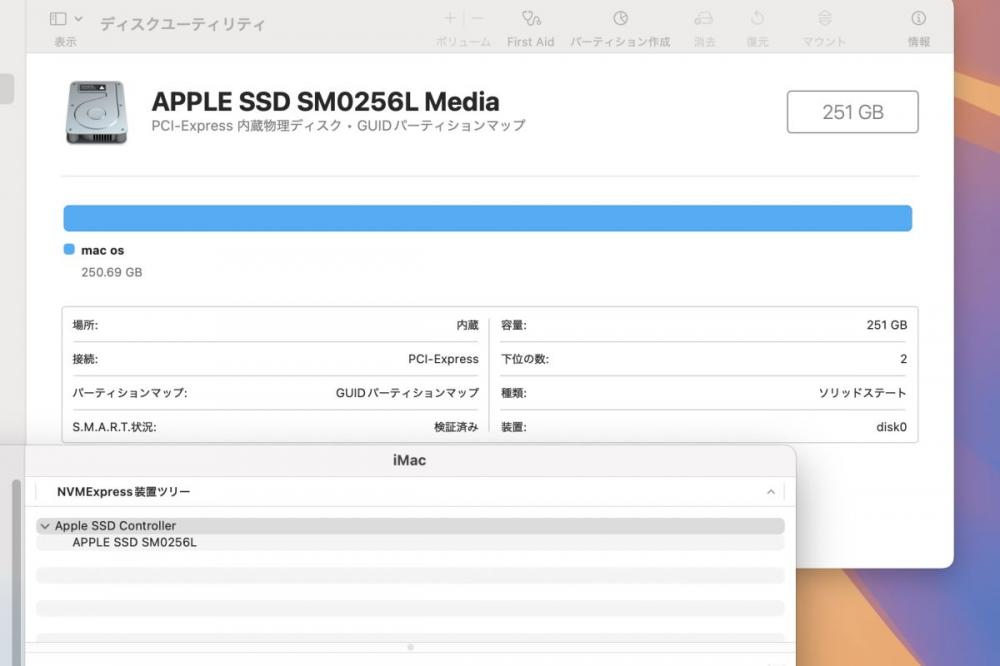Expand the view dropdown chevron
This screenshot has width=1000, height=666.
pyautogui.click(x=78, y=19)
